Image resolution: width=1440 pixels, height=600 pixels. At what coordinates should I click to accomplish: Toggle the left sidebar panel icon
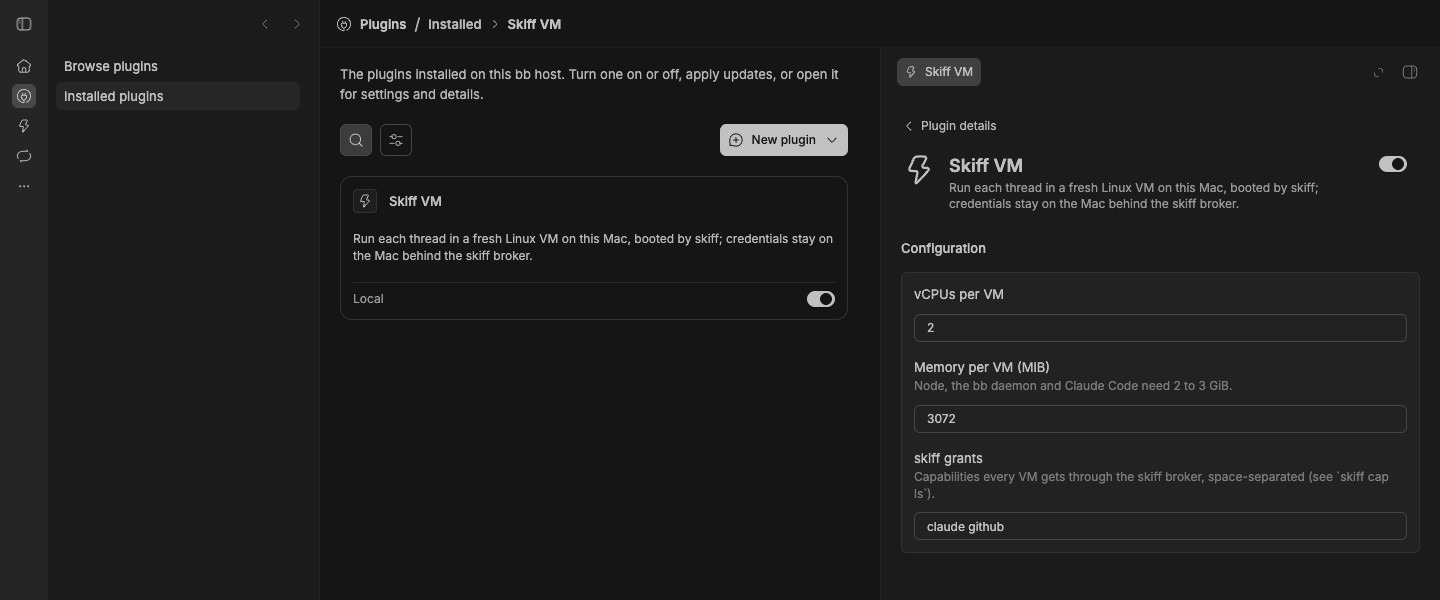coord(24,24)
